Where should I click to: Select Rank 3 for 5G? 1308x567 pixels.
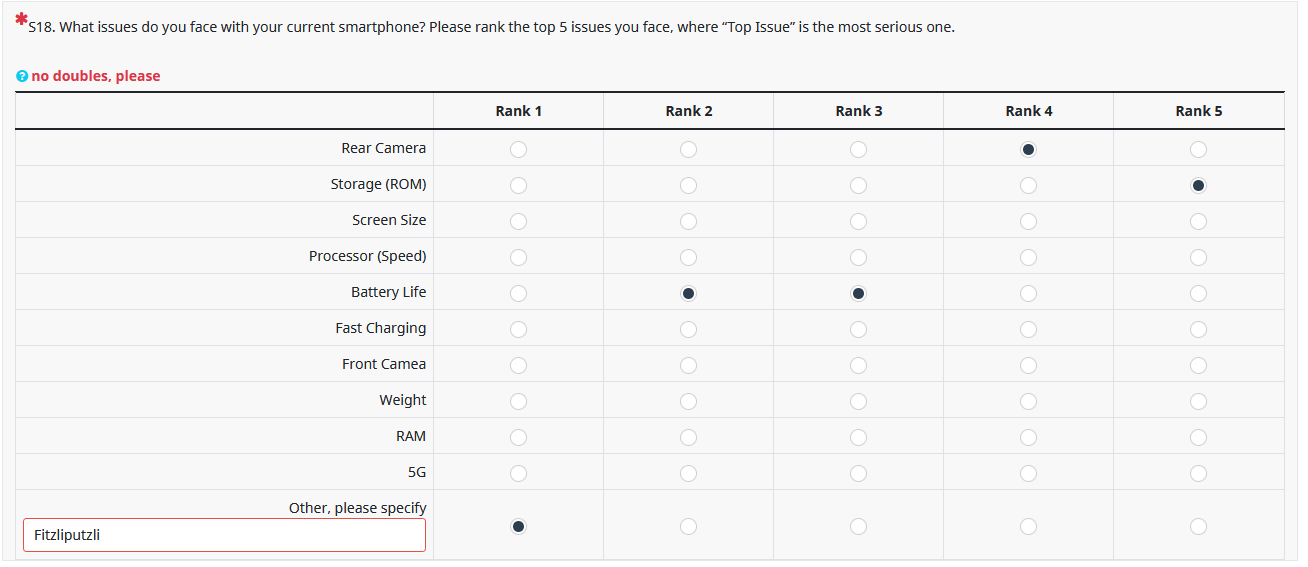[858, 473]
